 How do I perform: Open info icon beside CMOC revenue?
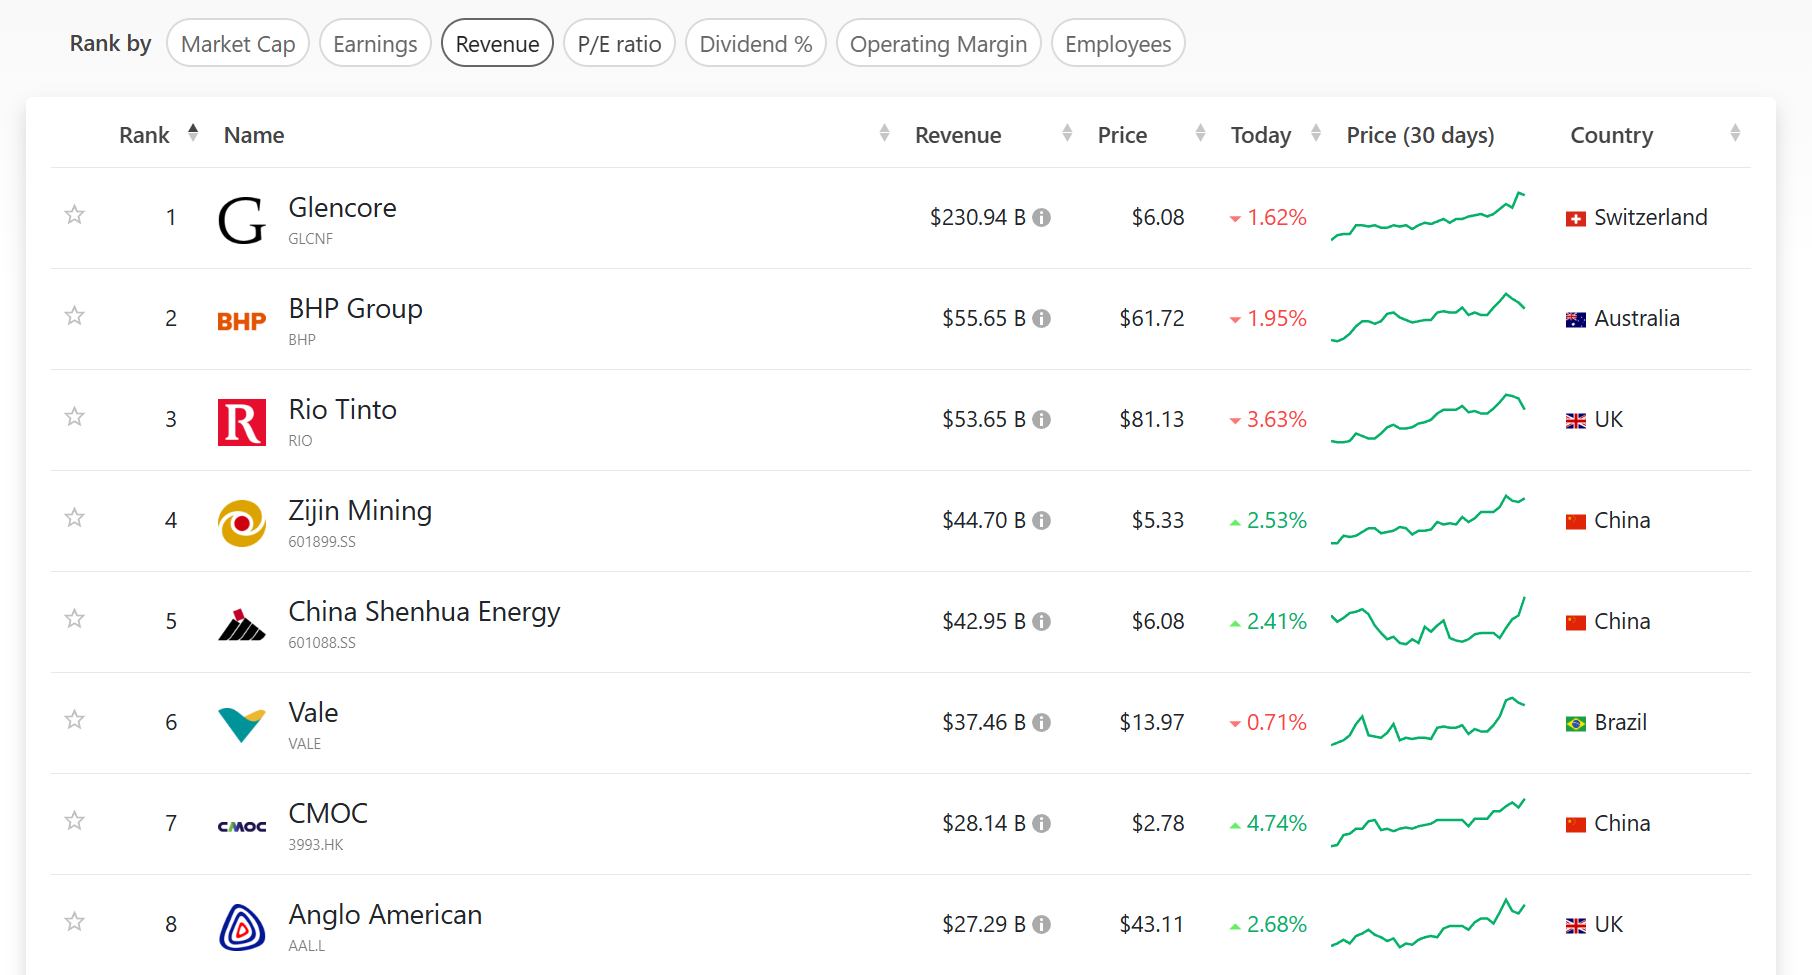pyautogui.click(x=1041, y=823)
